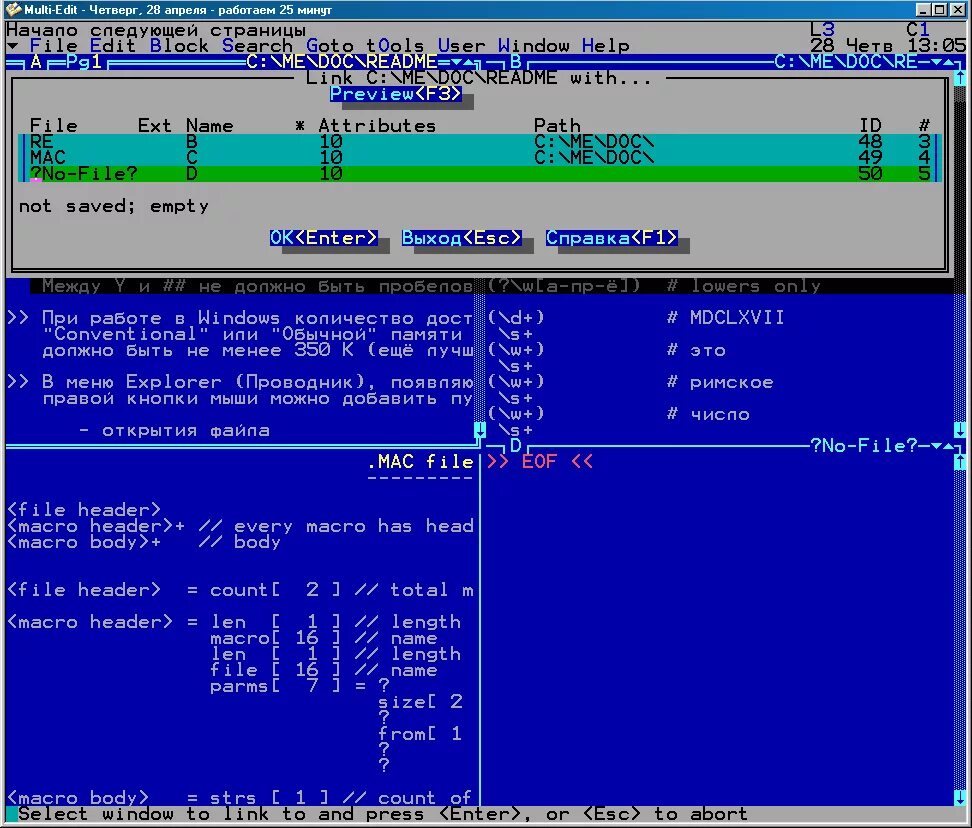Click the Ext column header
The height and width of the screenshot is (828, 972).
154,126
